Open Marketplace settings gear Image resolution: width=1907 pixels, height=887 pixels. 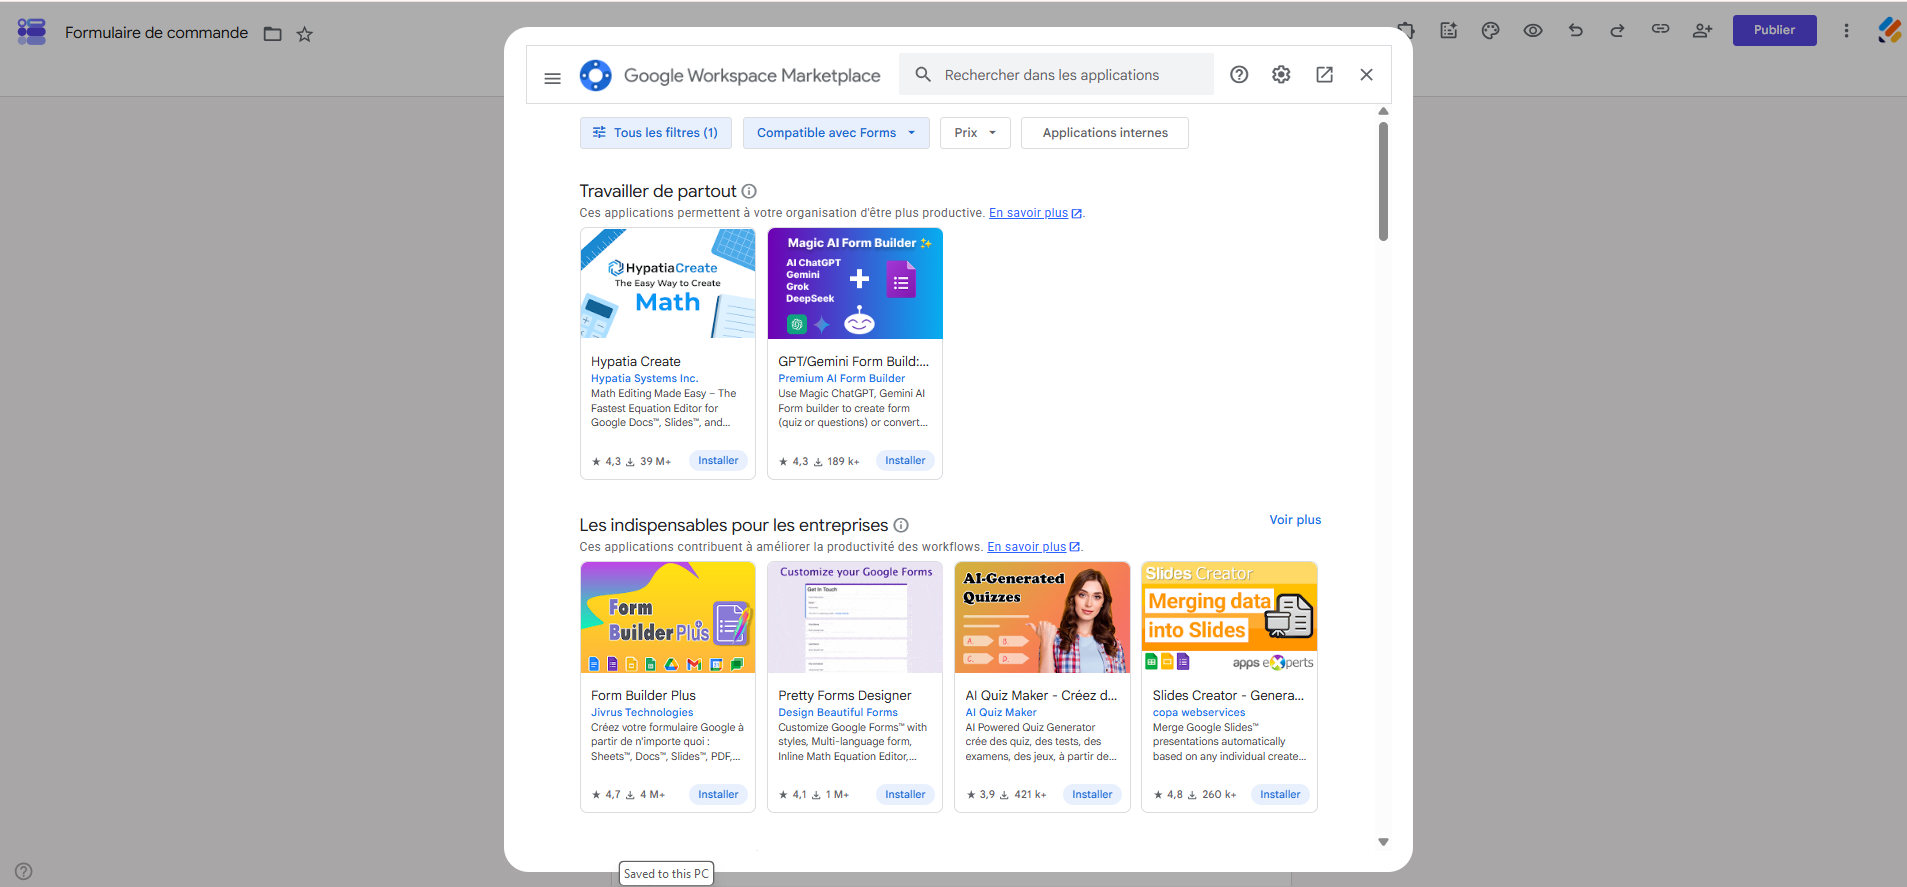tap(1281, 75)
